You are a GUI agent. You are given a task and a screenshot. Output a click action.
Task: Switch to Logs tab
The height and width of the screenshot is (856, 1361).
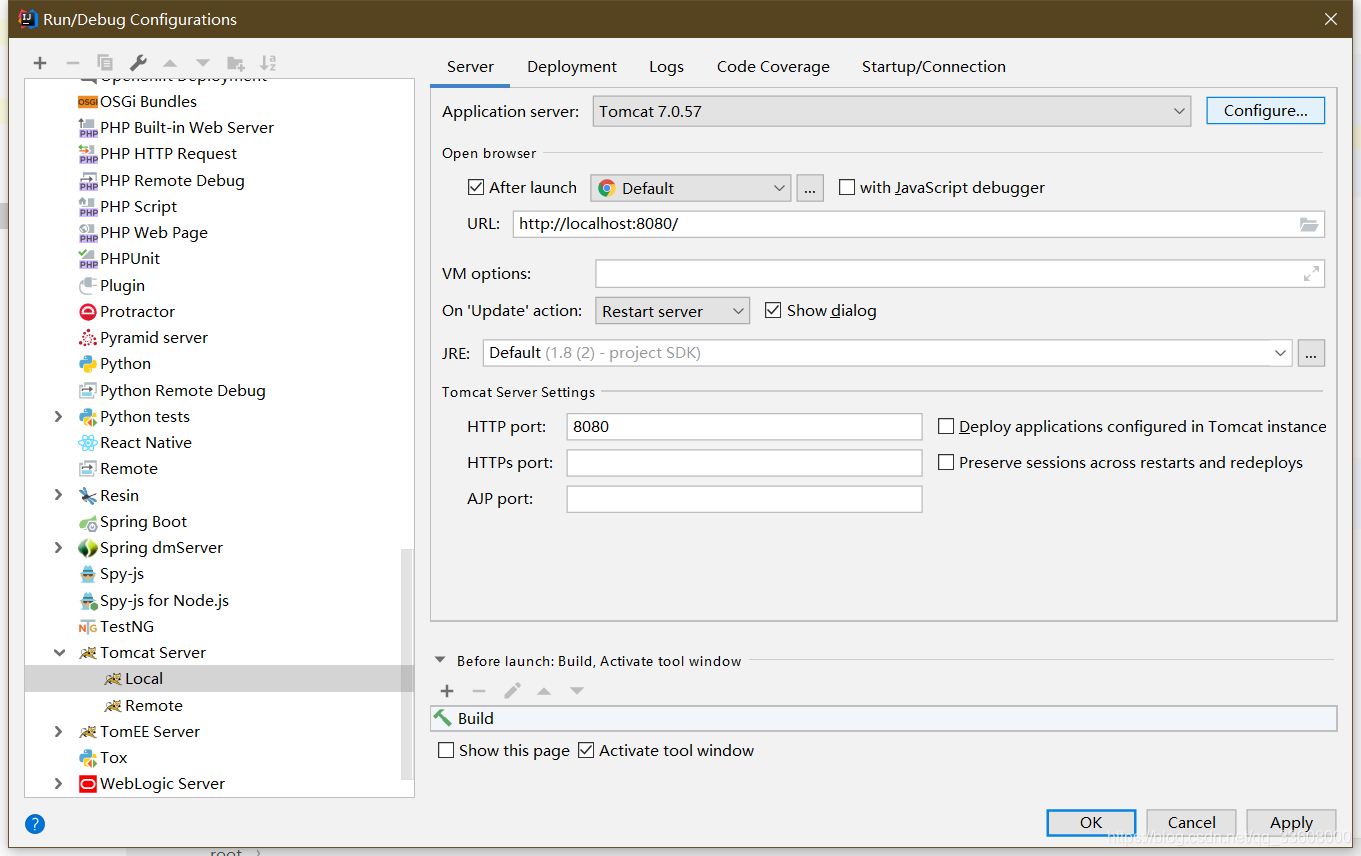[666, 67]
